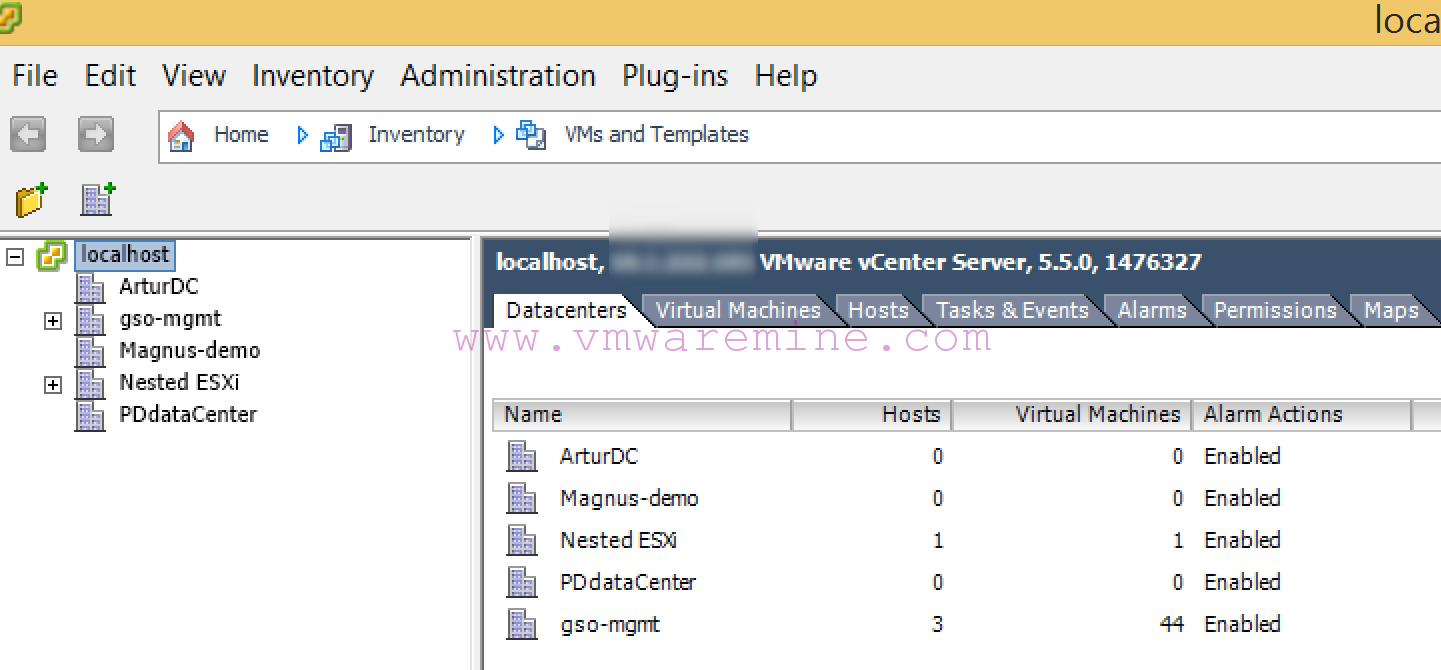This screenshot has width=1441, height=670.
Task: Open the Edit menu
Action: tap(110, 76)
